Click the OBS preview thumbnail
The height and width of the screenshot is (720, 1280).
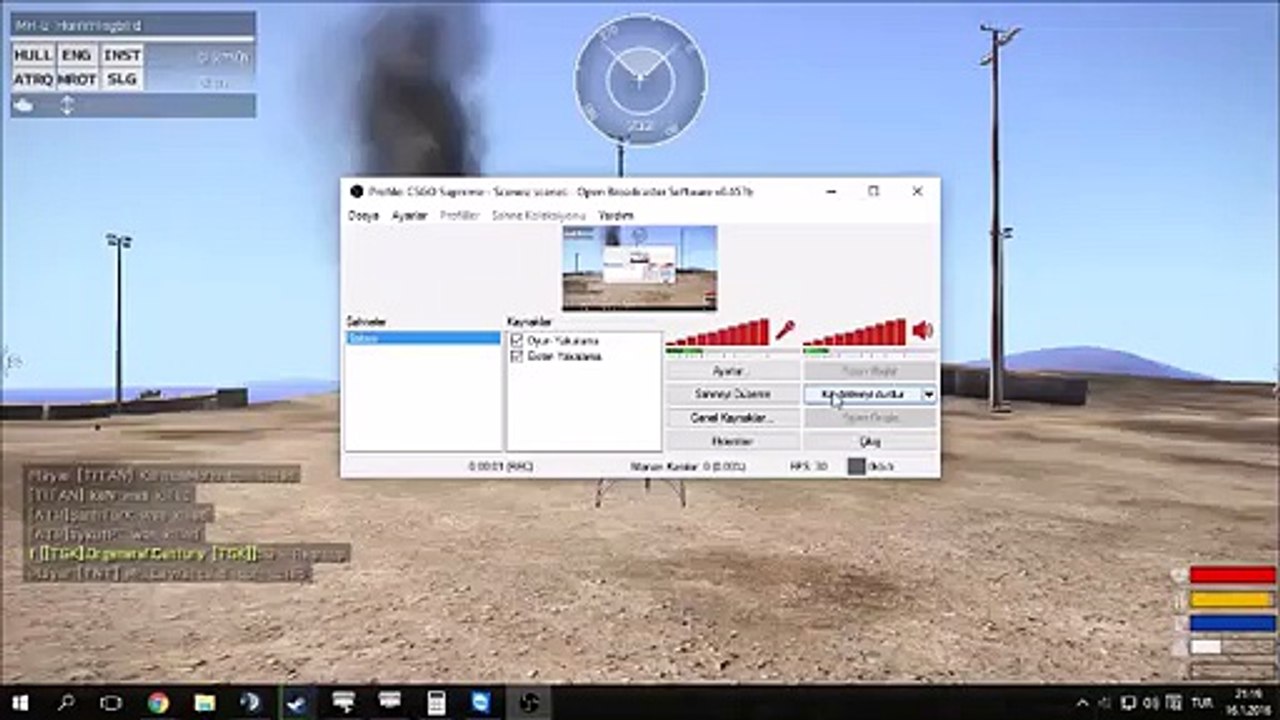coord(640,268)
